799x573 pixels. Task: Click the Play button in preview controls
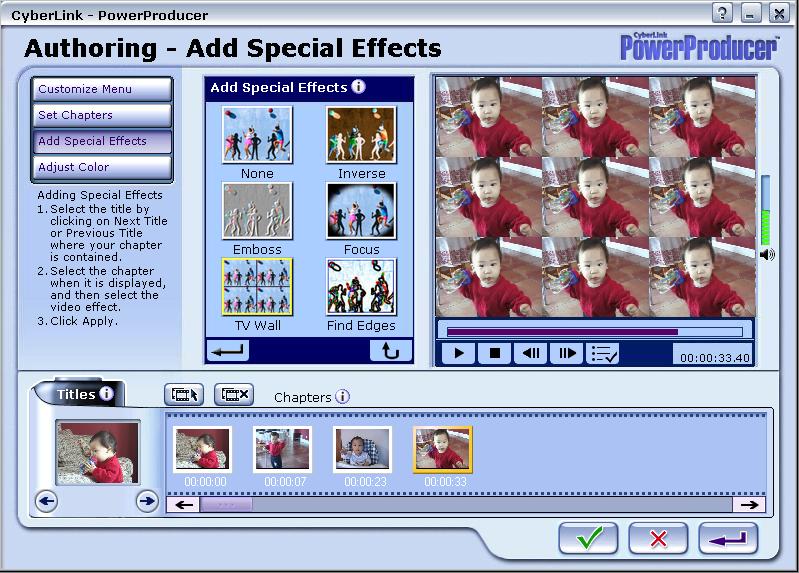[459, 353]
